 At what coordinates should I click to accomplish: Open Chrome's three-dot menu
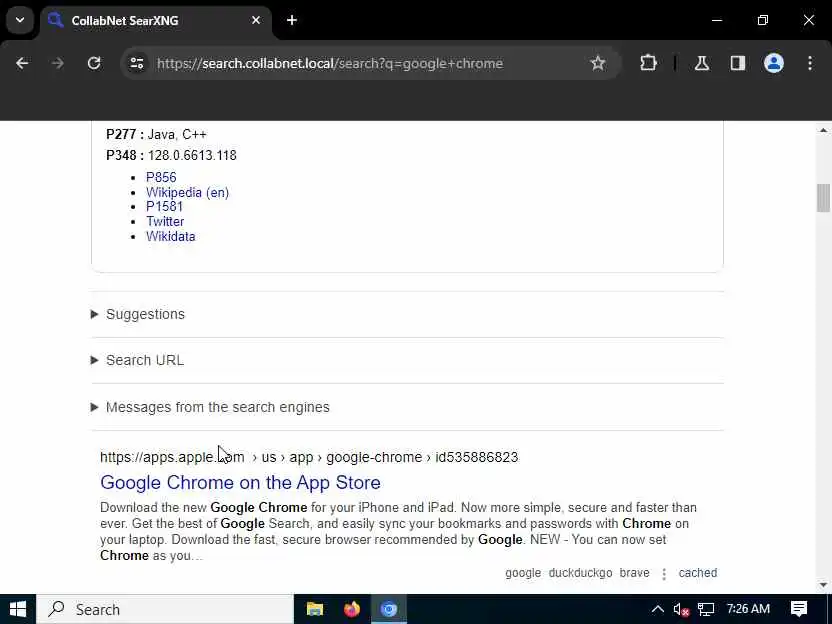(x=810, y=63)
